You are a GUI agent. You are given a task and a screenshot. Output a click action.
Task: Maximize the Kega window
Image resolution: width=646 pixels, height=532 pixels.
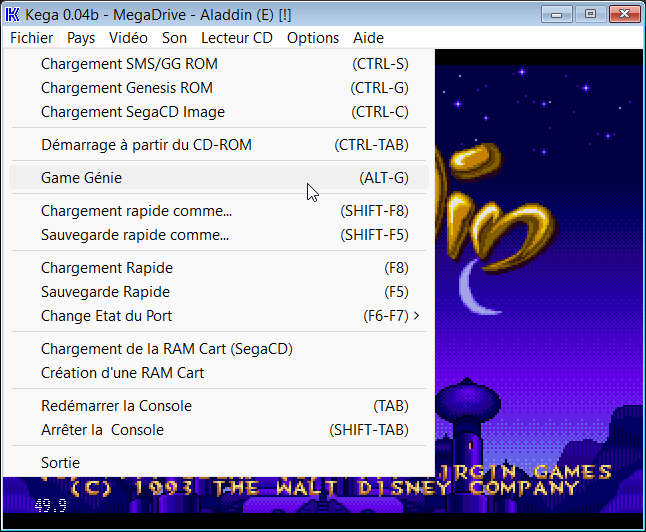point(590,14)
